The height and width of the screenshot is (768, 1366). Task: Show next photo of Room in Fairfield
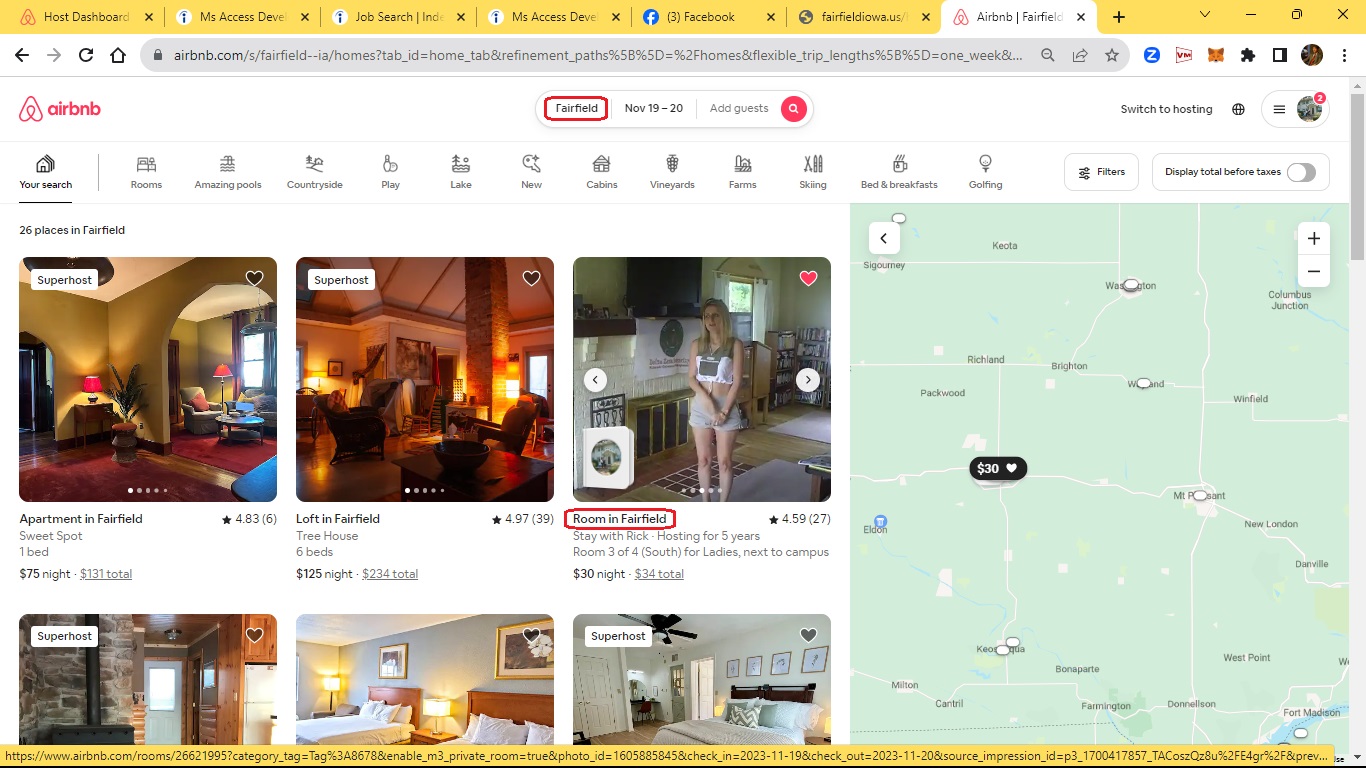808,380
